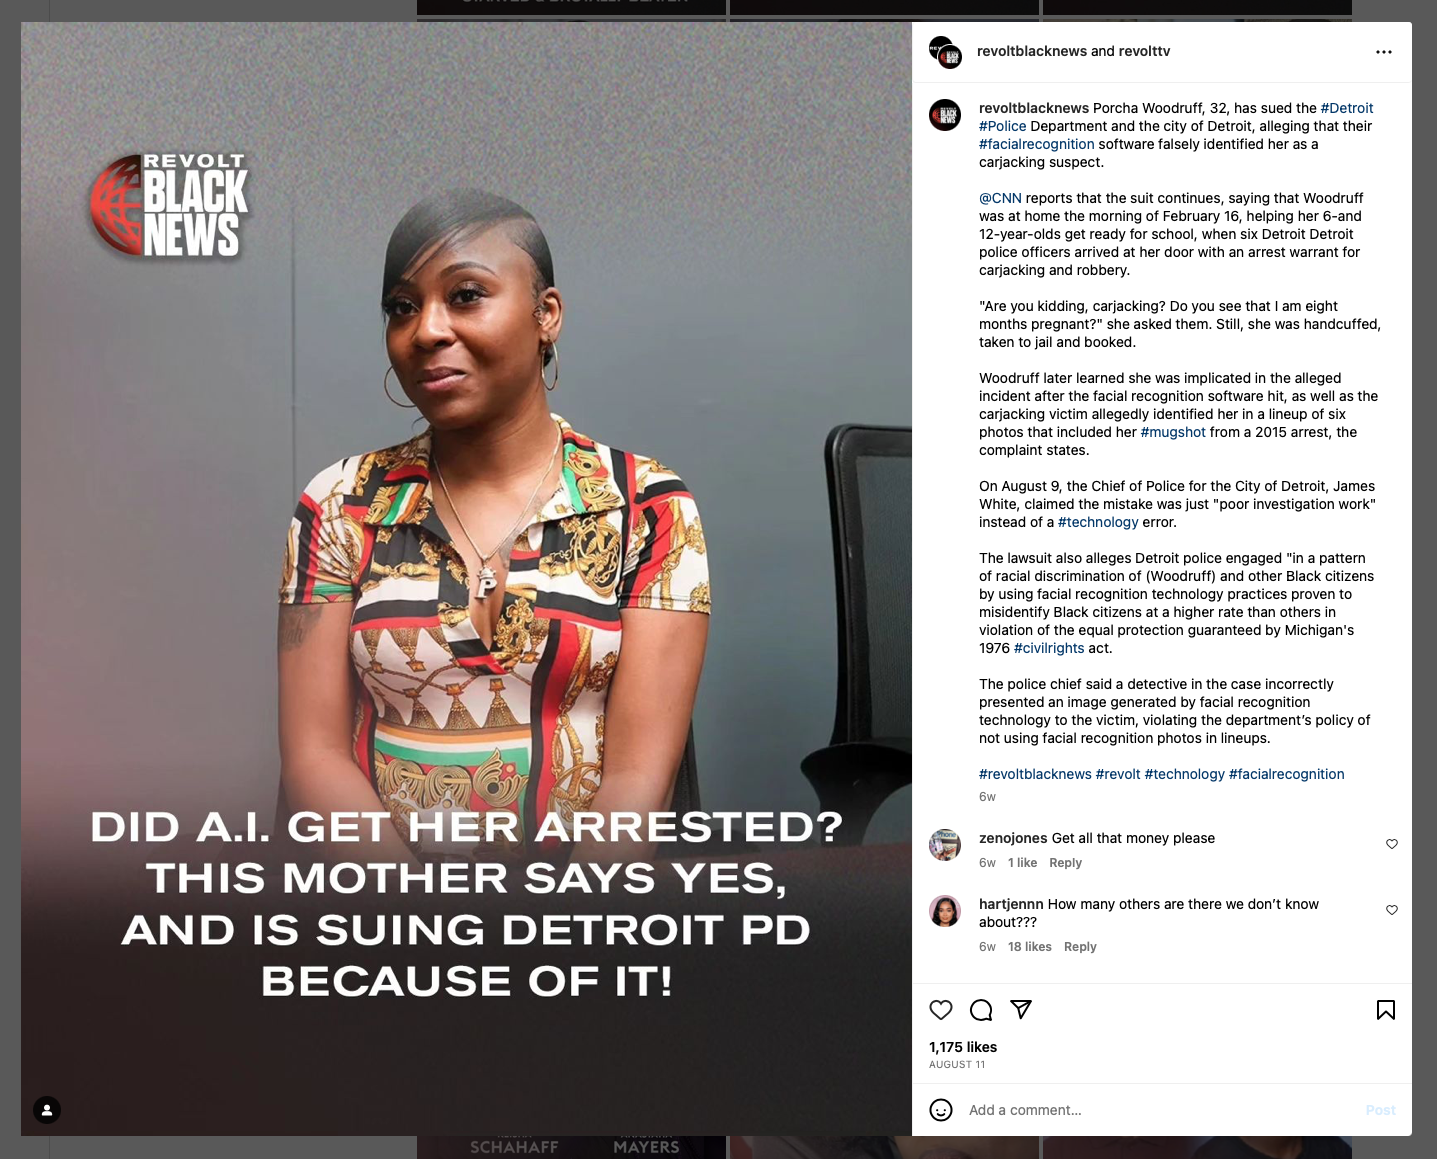
Task: Open the emoji picker smiley icon
Action: (x=941, y=1110)
